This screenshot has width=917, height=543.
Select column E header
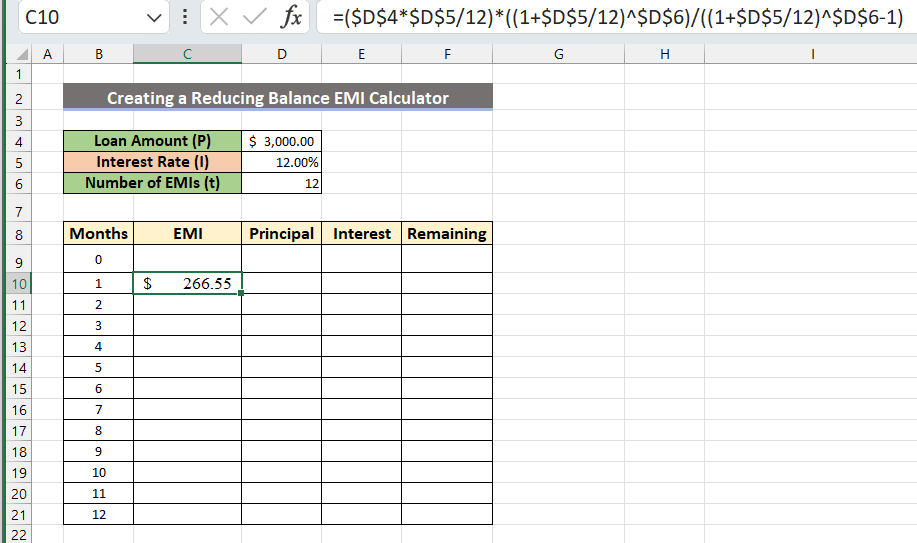click(361, 54)
